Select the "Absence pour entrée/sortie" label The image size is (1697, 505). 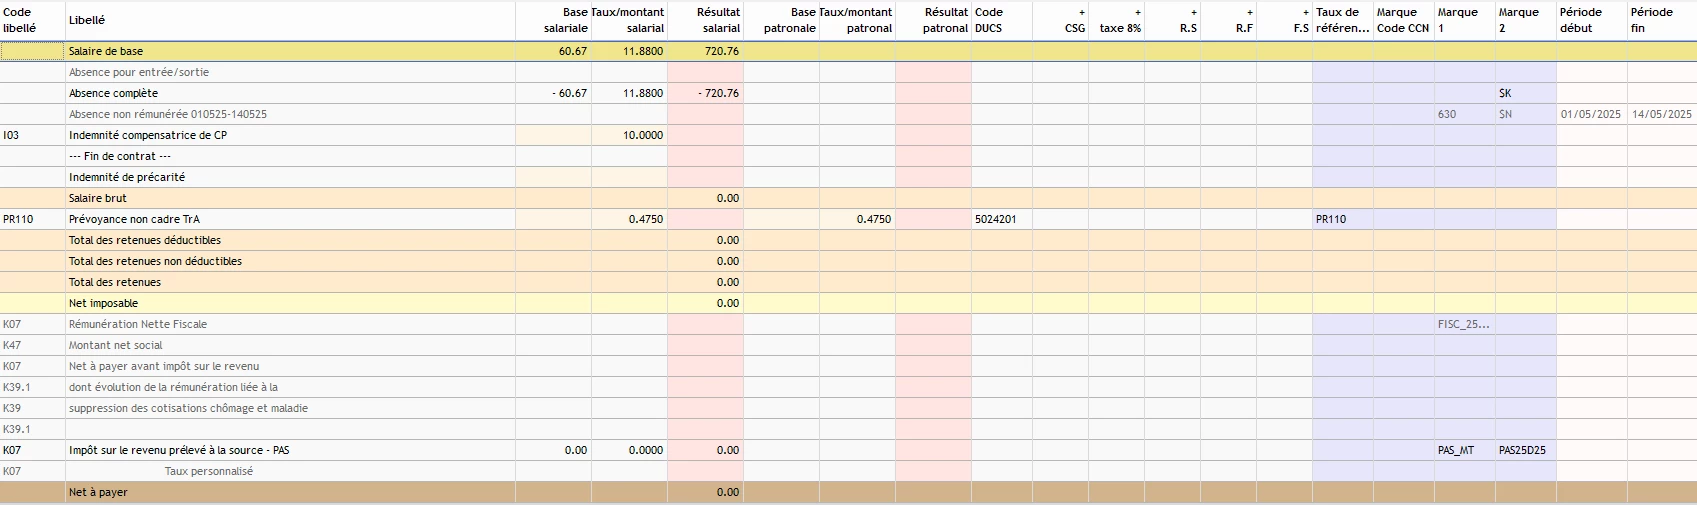tap(139, 72)
